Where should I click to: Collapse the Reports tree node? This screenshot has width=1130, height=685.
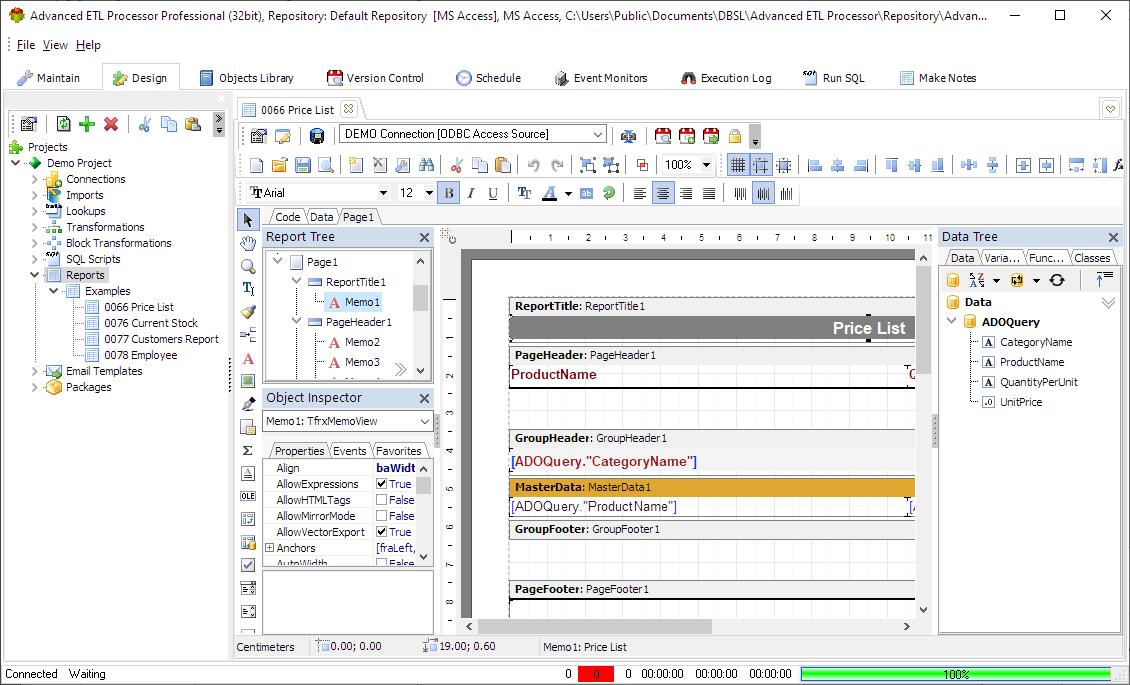(35, 275)
